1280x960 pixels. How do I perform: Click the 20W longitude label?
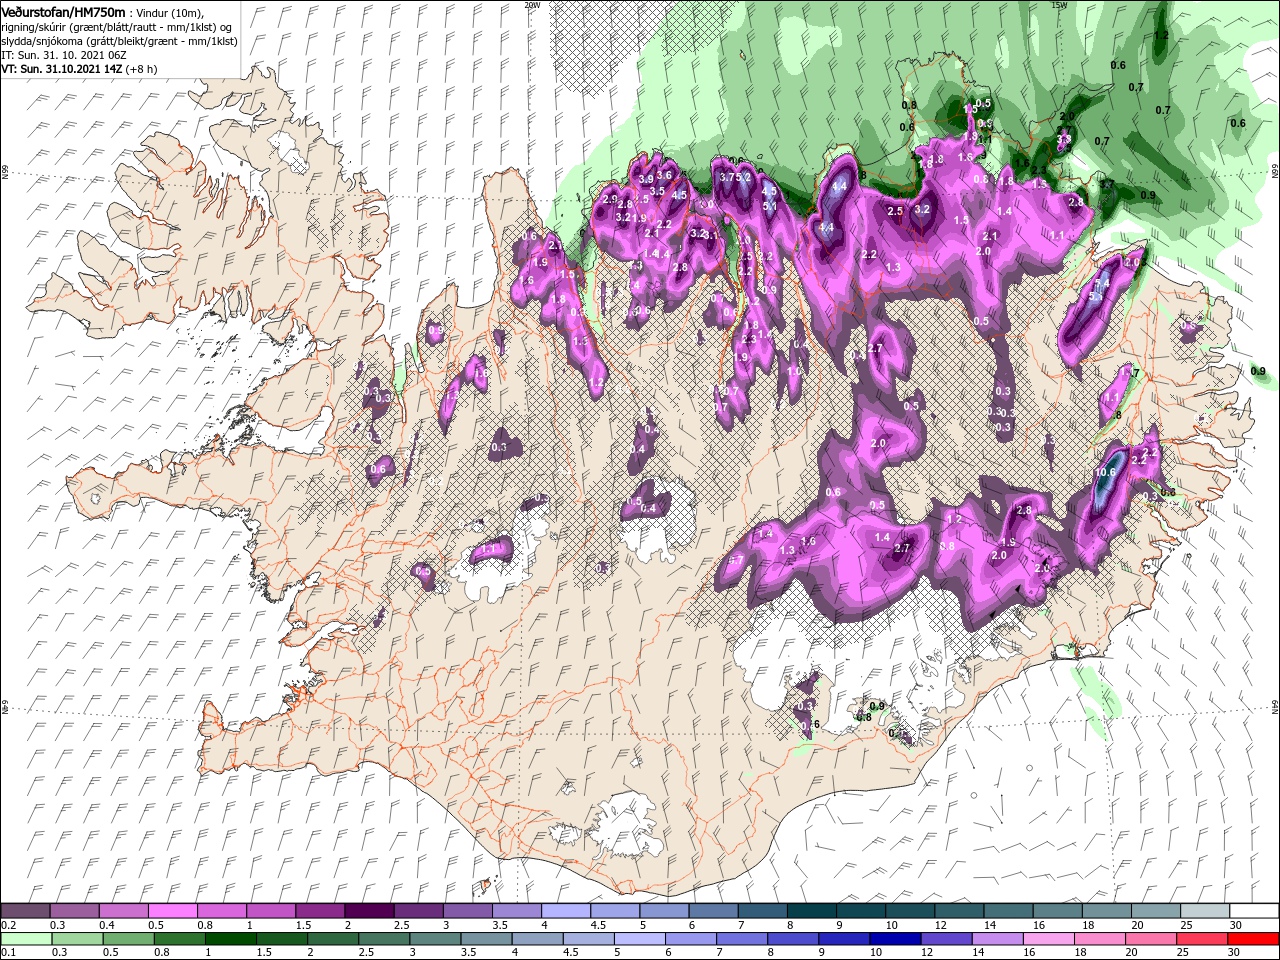532,5
